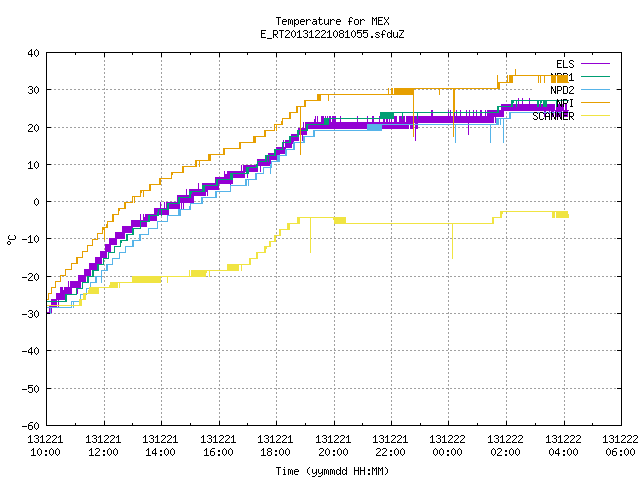This screenshot has height=480, width=640.
Task: Click the y-axis label 40
Action: [33, 53]
